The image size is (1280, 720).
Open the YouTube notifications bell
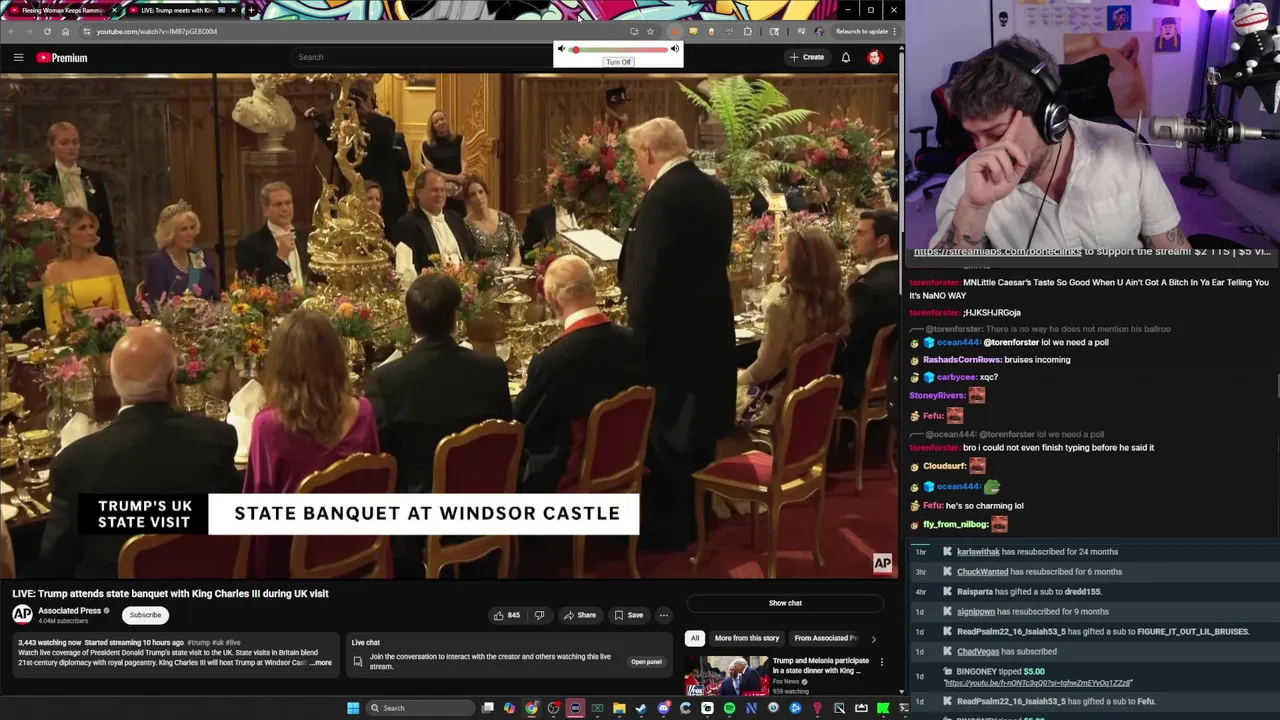(x=845, y=57)
